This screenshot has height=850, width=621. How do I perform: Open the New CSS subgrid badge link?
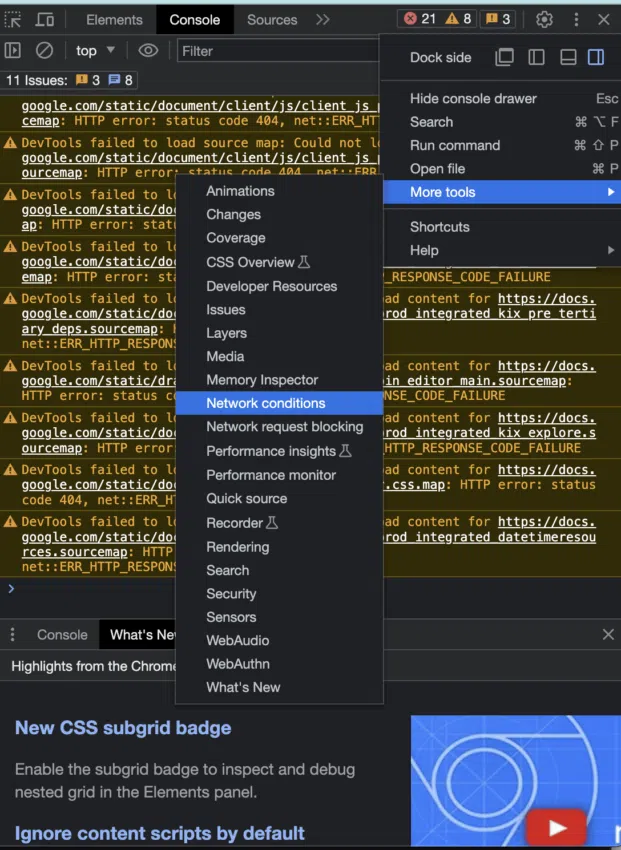point(123,728)
